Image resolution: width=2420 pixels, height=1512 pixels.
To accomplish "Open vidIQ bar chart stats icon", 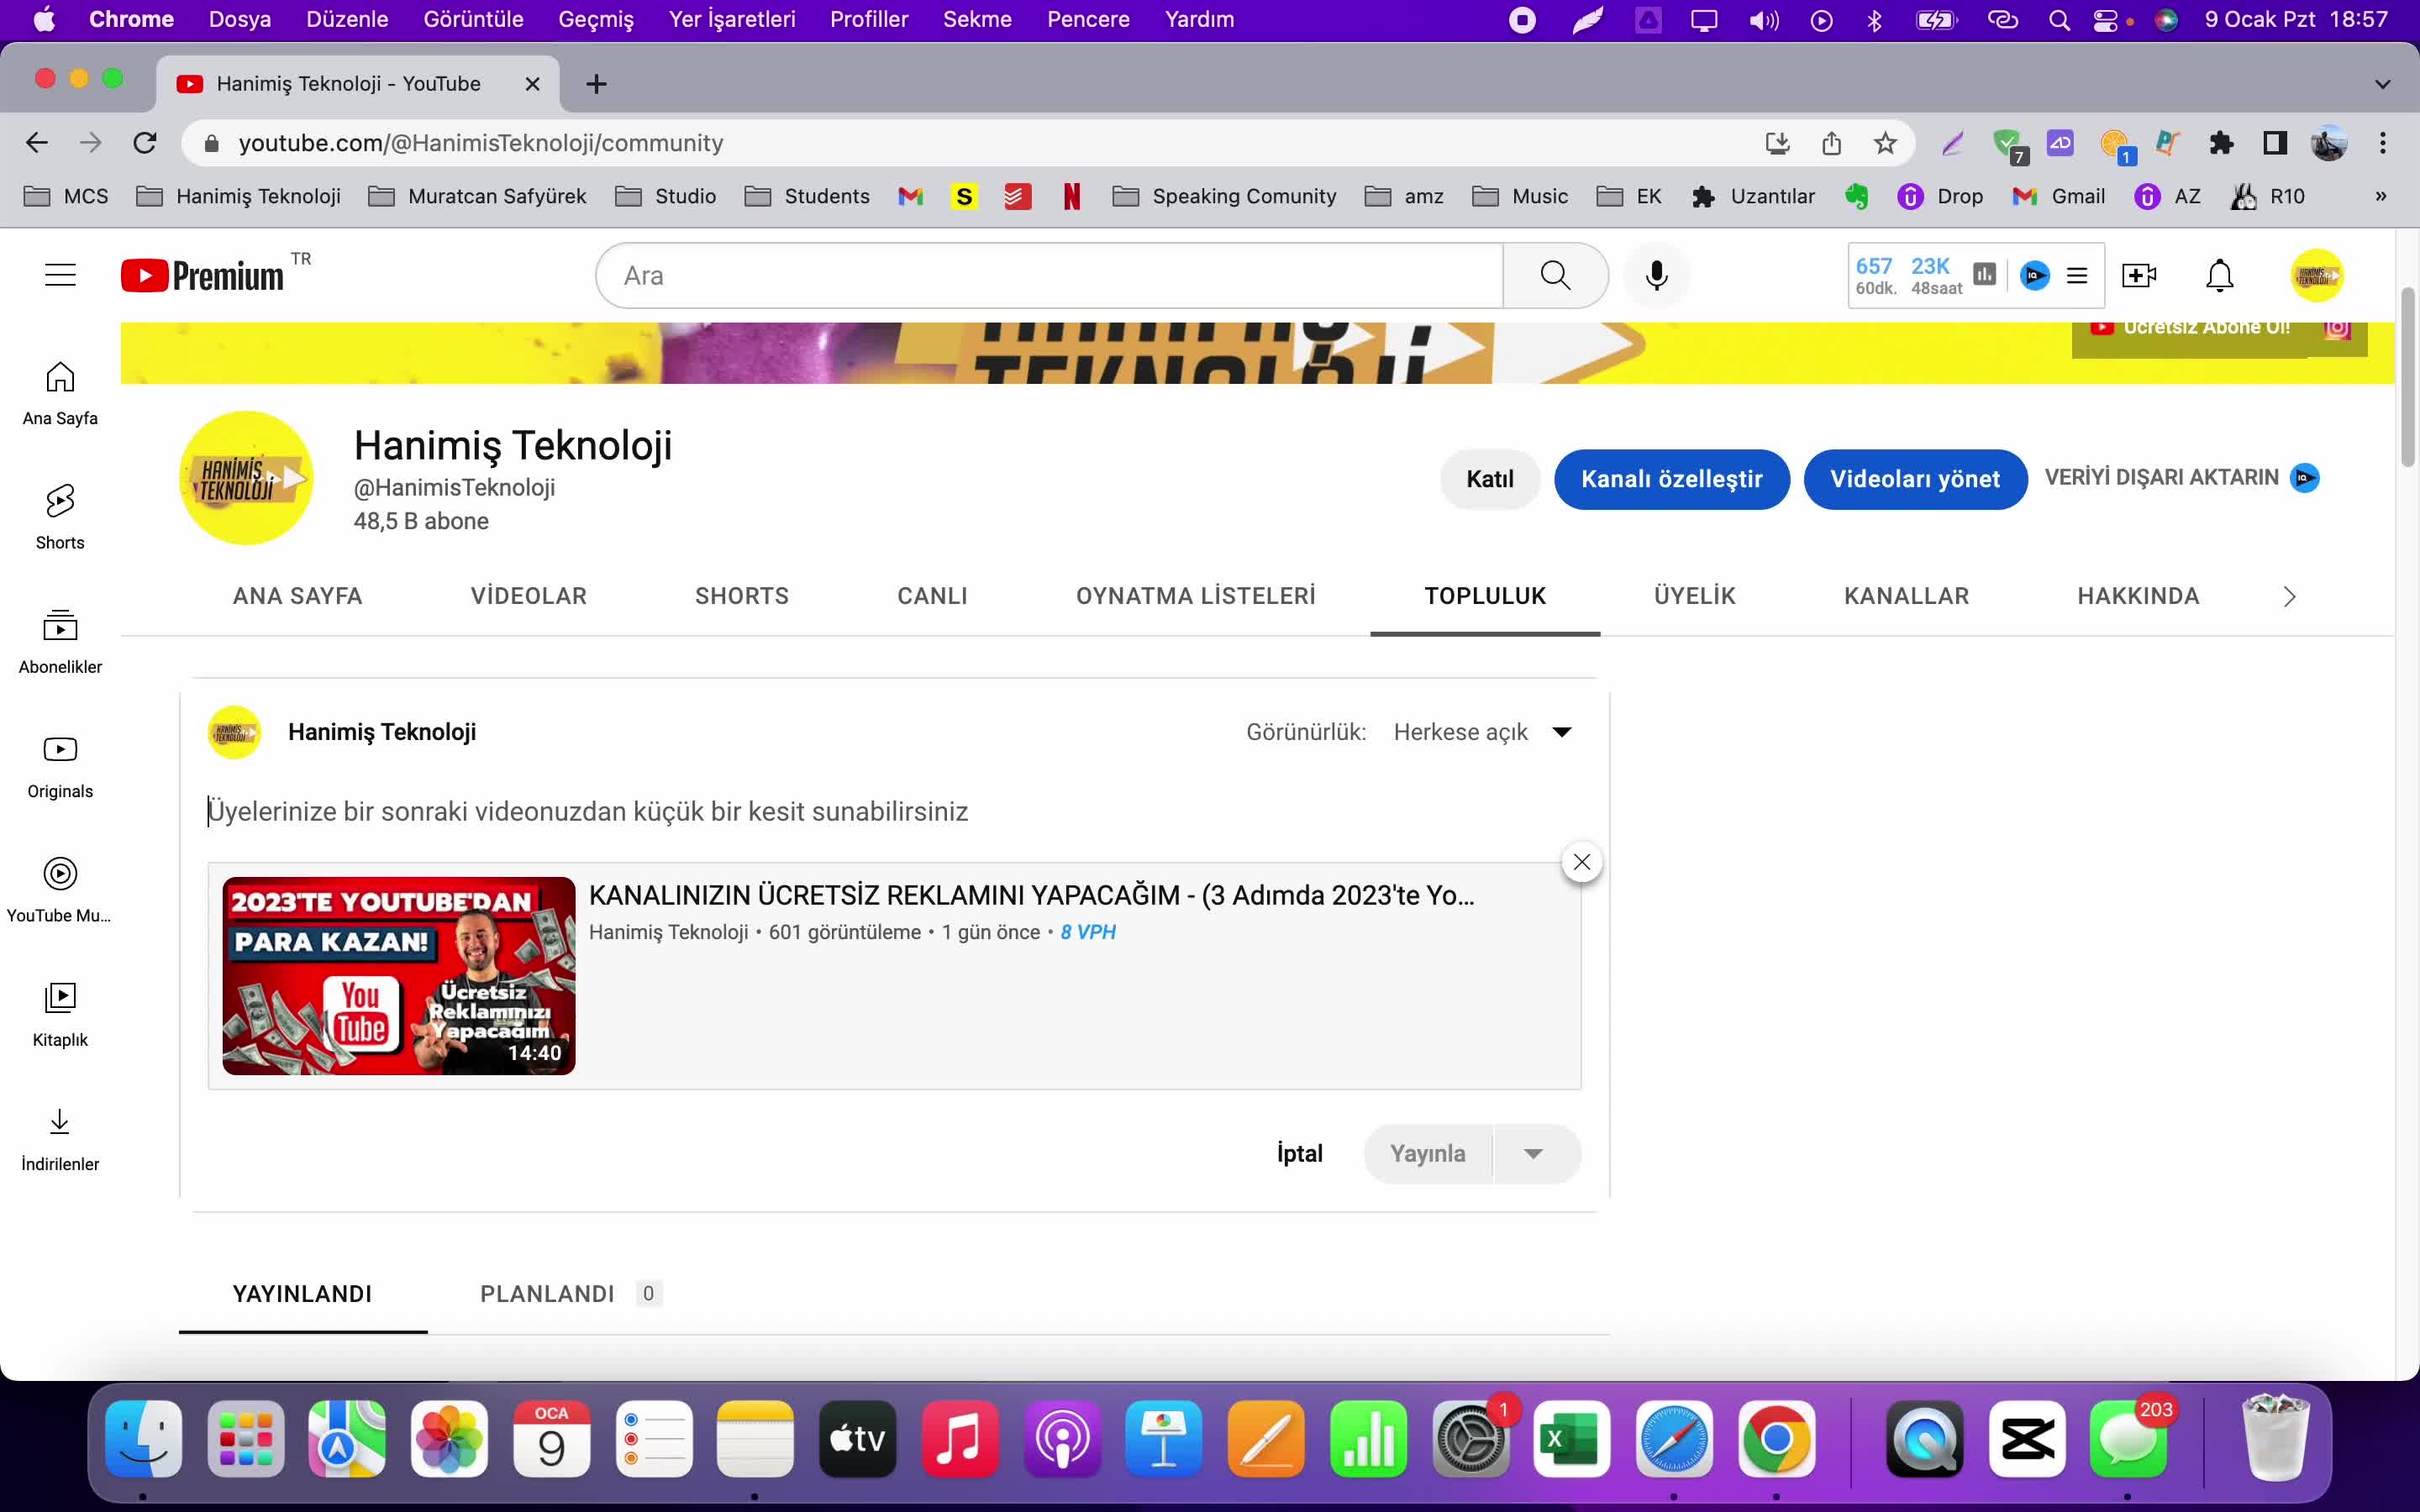I will [1984, 274].
